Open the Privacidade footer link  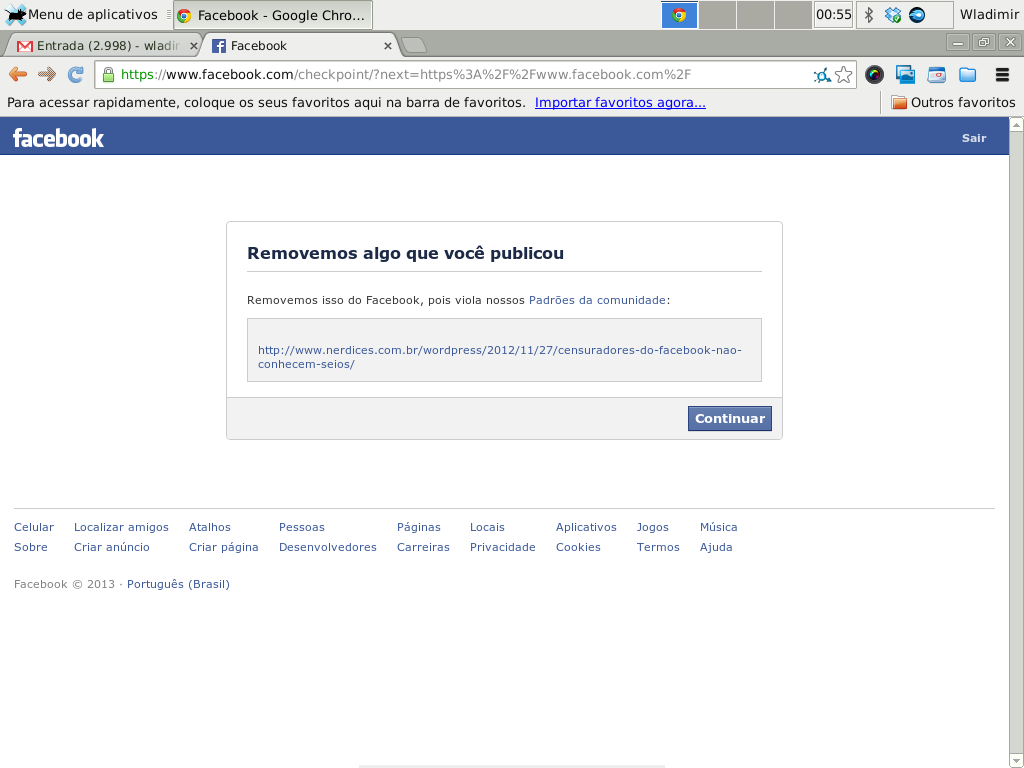point(503,547)
